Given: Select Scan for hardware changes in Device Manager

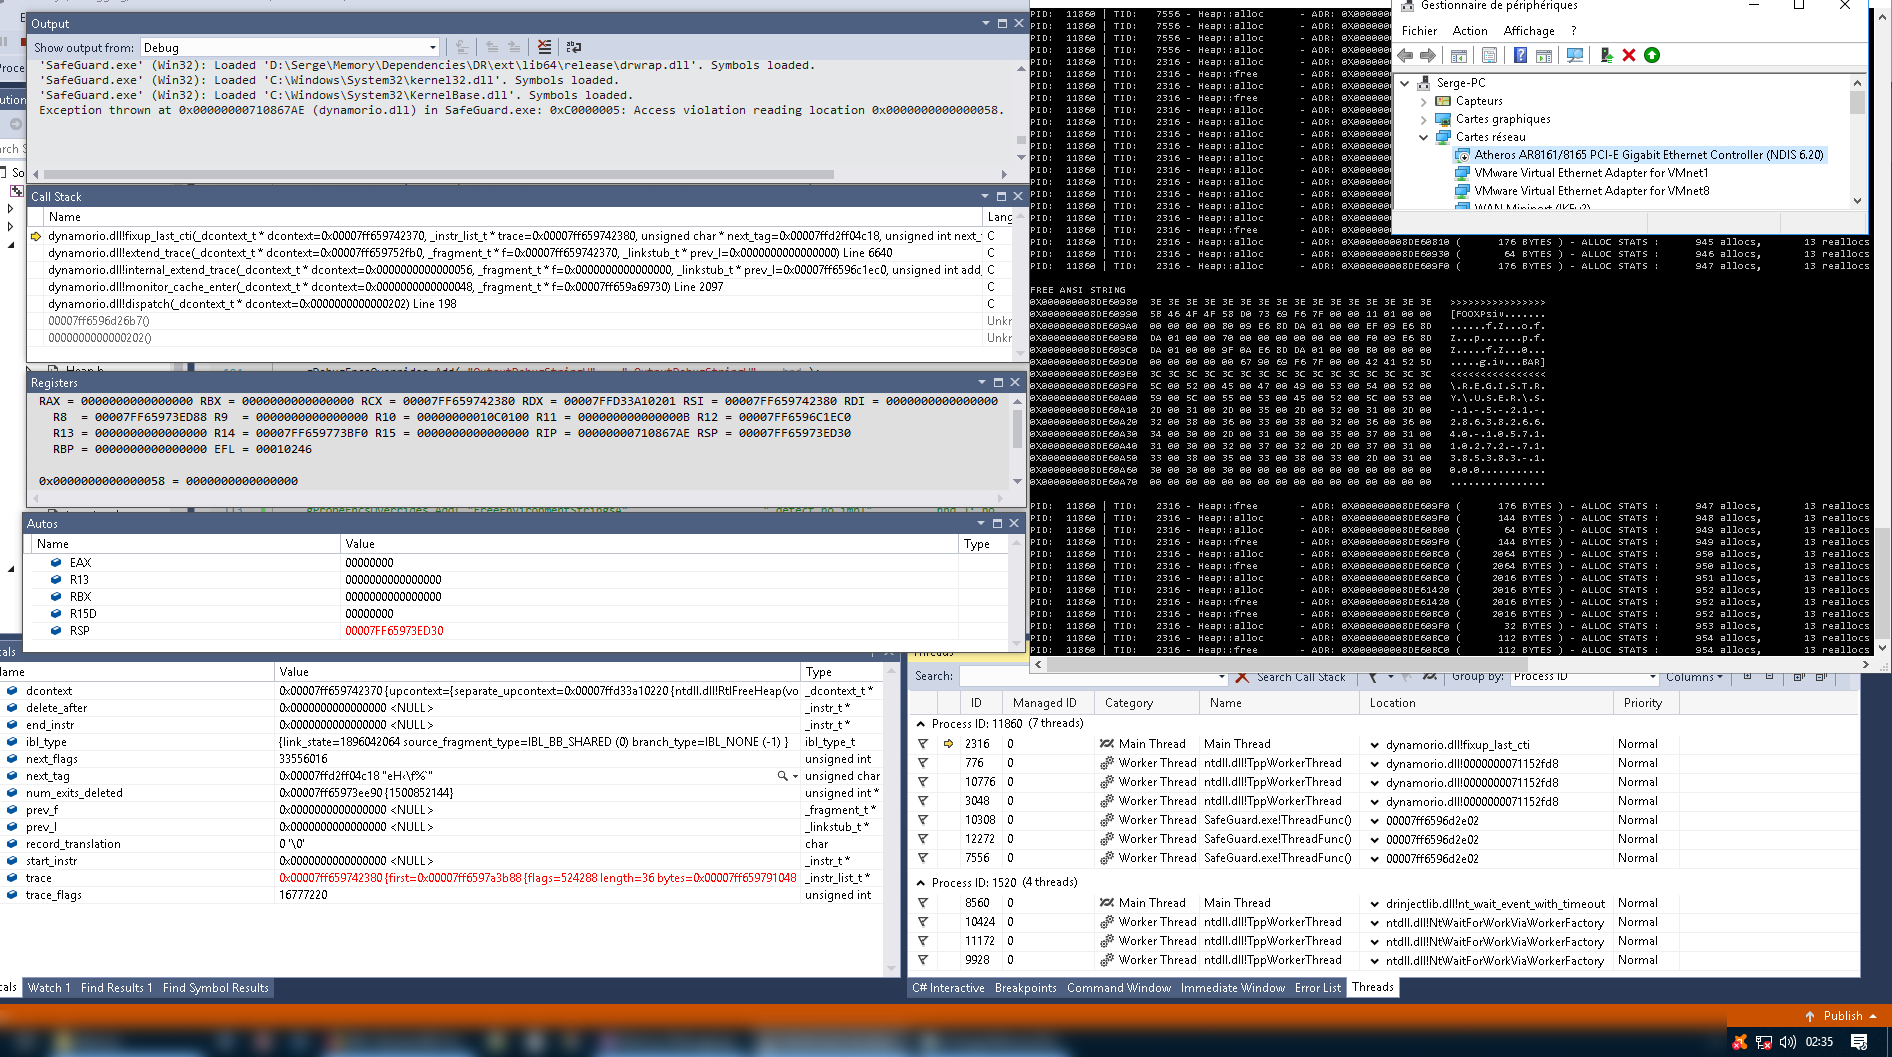Looking at the screenshot, I should tap(1575, 55).
